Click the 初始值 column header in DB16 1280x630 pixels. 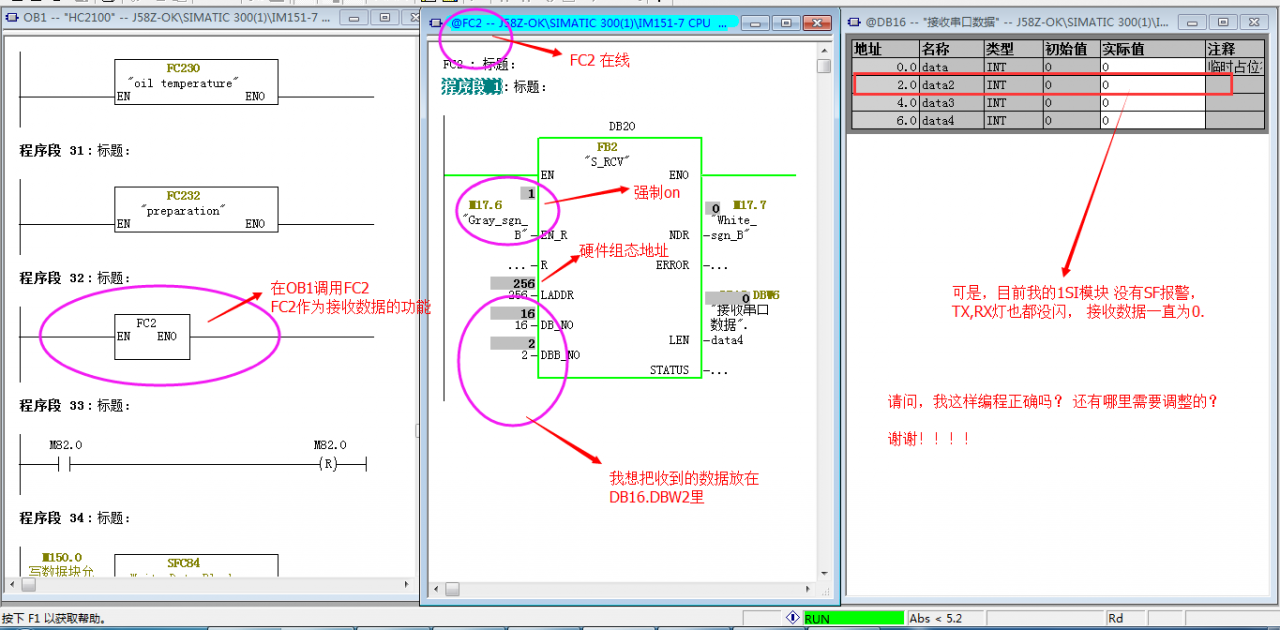pyautogui.click(x=1071, y=49)
